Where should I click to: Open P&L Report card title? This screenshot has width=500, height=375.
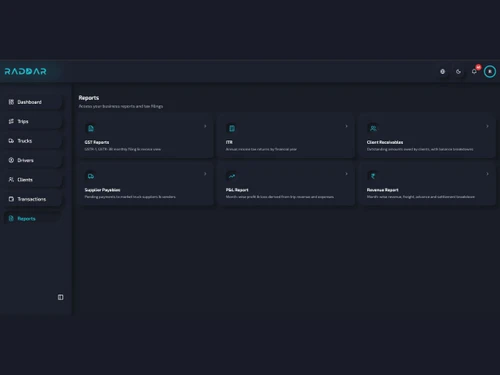tap(237, 190)
